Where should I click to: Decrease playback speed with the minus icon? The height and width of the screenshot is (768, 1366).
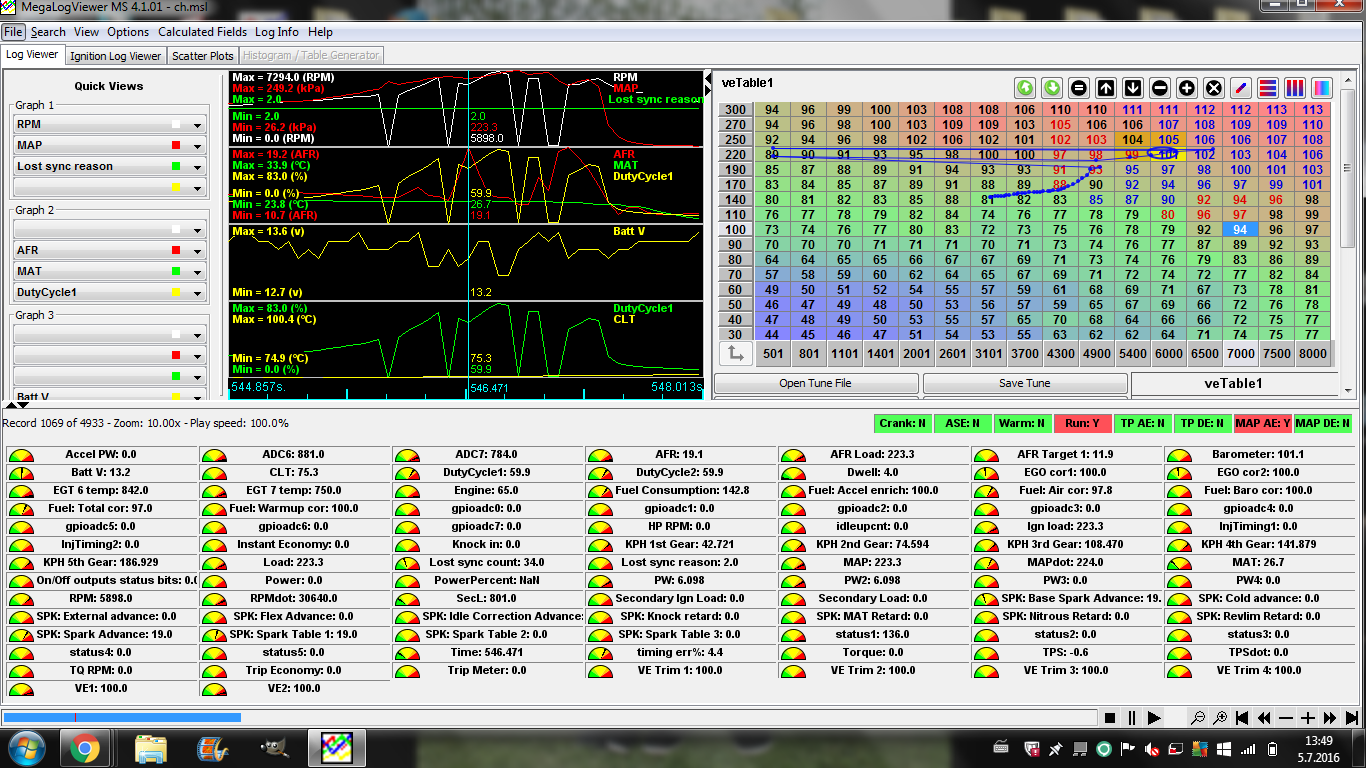1286,718
